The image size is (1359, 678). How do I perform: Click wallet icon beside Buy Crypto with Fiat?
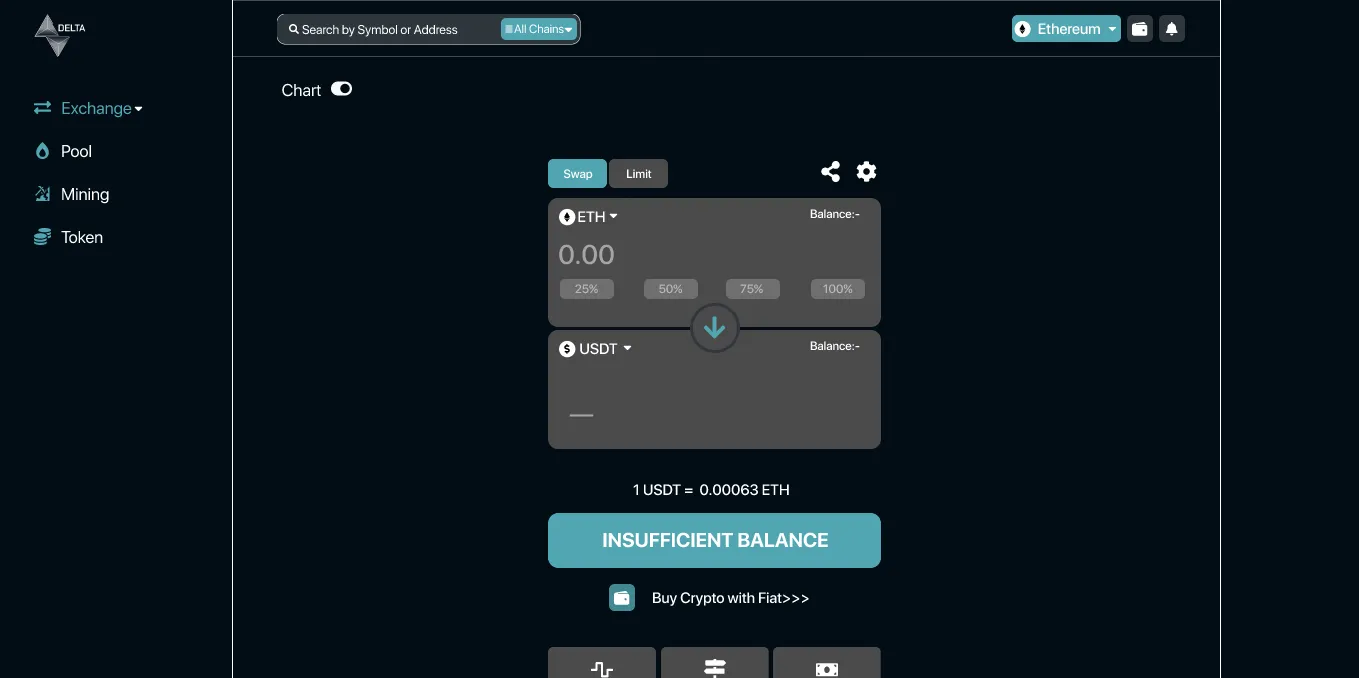[x=622, y=598]
